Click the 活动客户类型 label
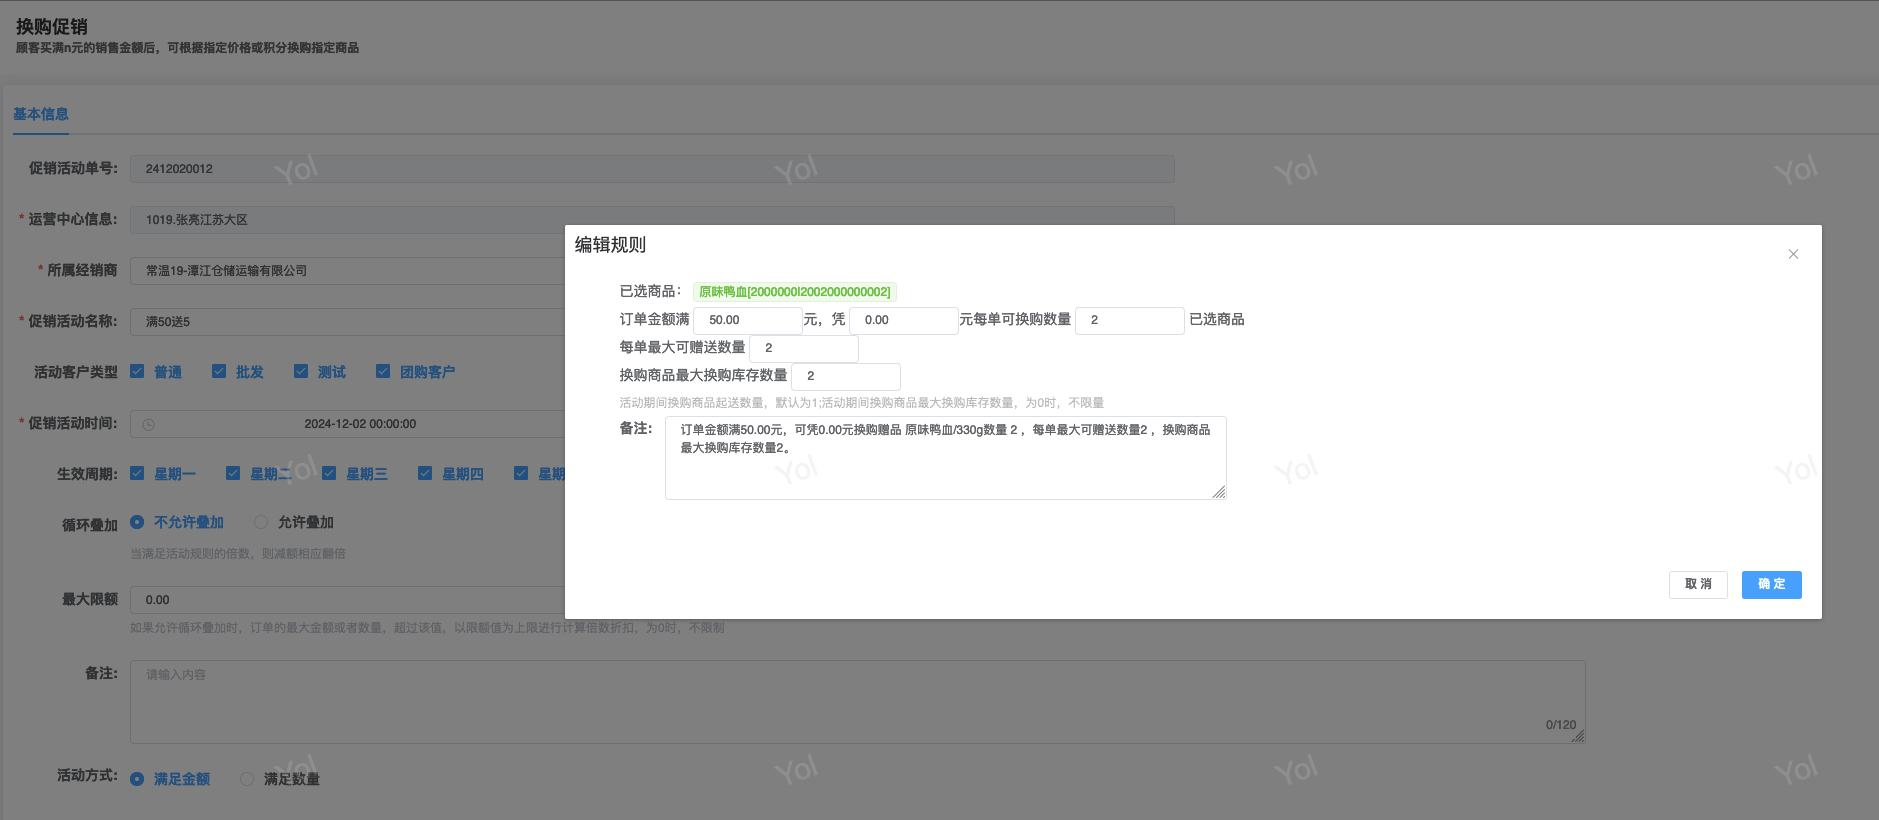 pos(76,372)
